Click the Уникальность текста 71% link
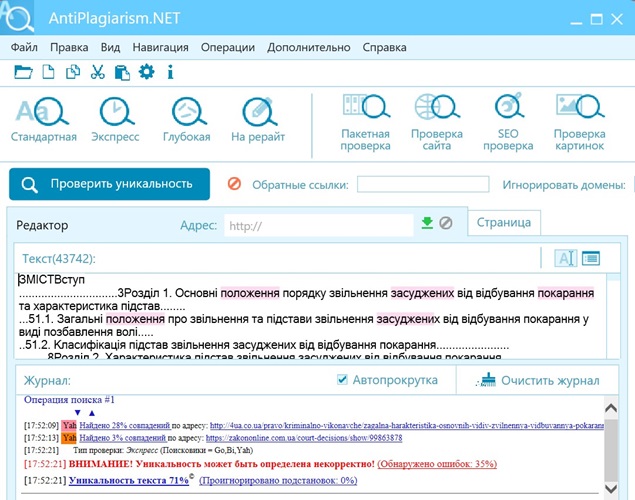The height and width of the screenshot is (500, 635). (129, 481)
